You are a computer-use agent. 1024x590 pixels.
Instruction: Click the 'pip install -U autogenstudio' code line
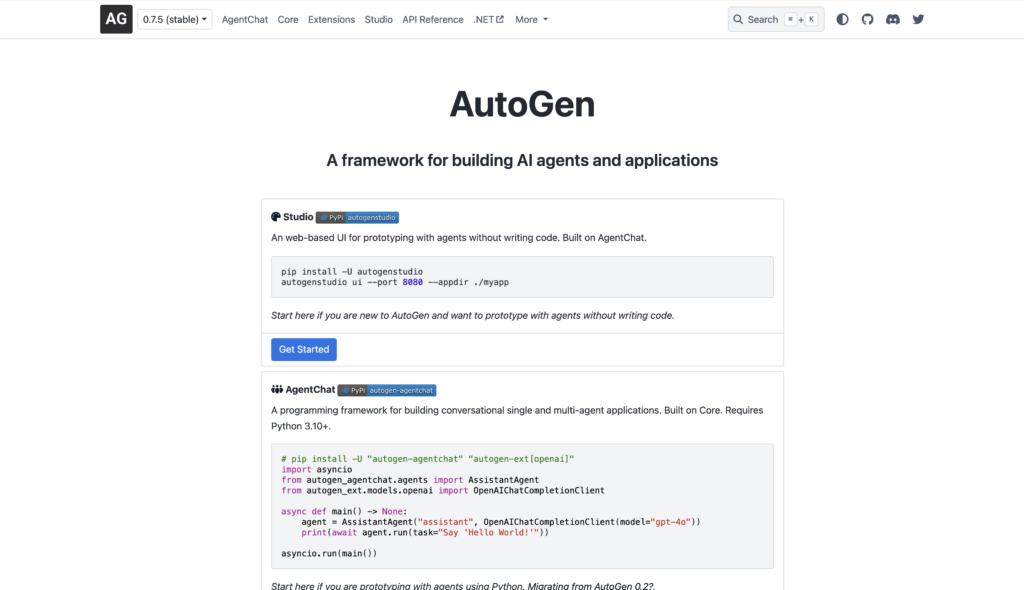(x=352, y=272)
